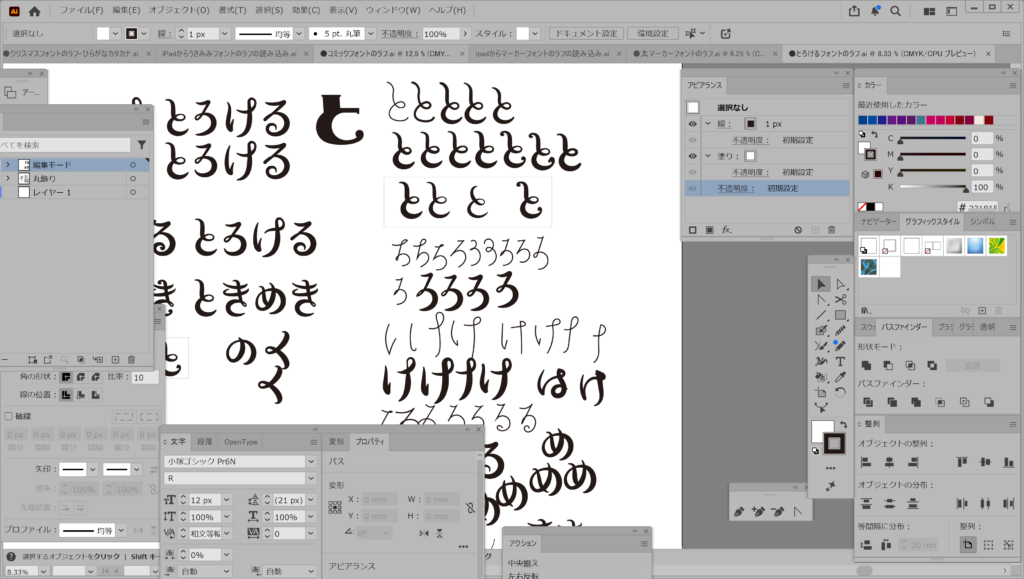The width and height of the screenshot is (1024, 579).
Task: Toggle visibility eye for 線 stroke attribute
Action: click(692, 124)
